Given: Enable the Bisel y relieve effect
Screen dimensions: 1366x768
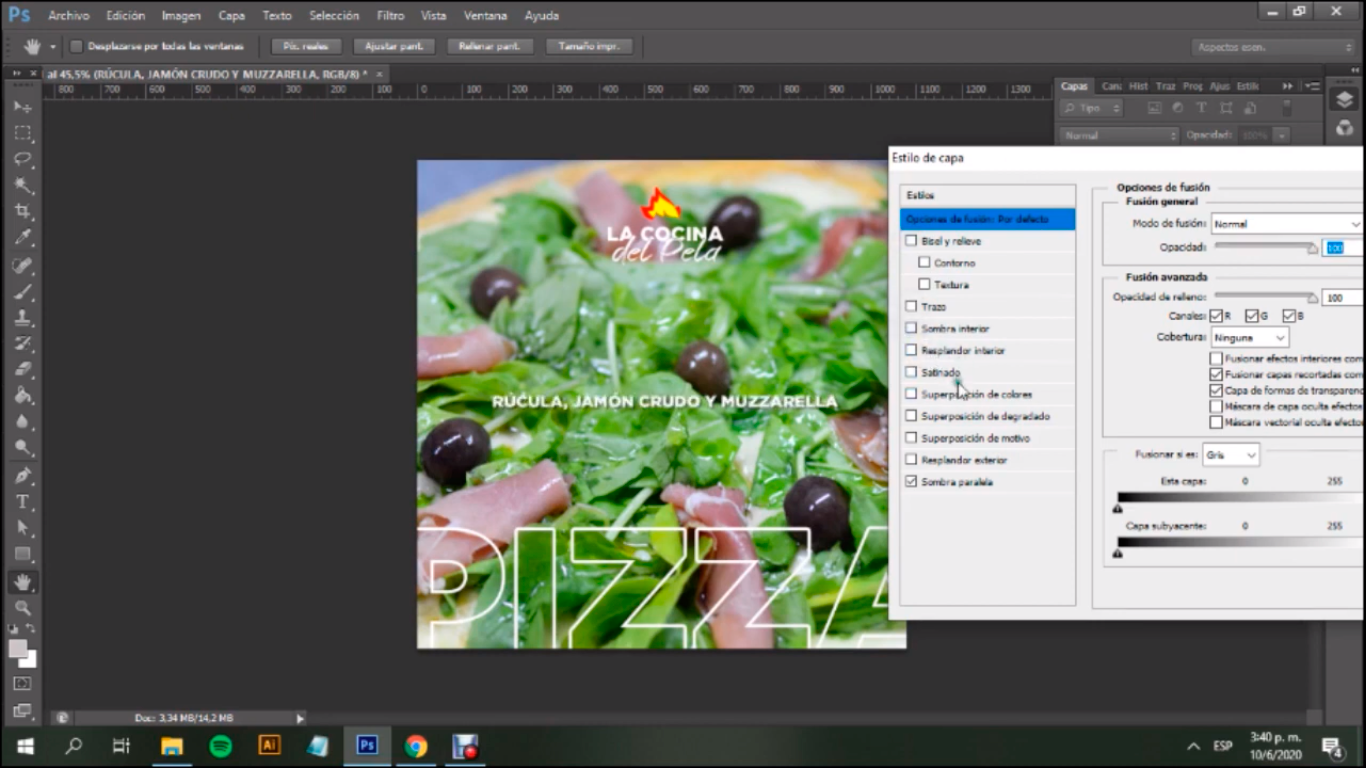Looking at the screenshot, I should pyautogui.click(x=911, y=241).
